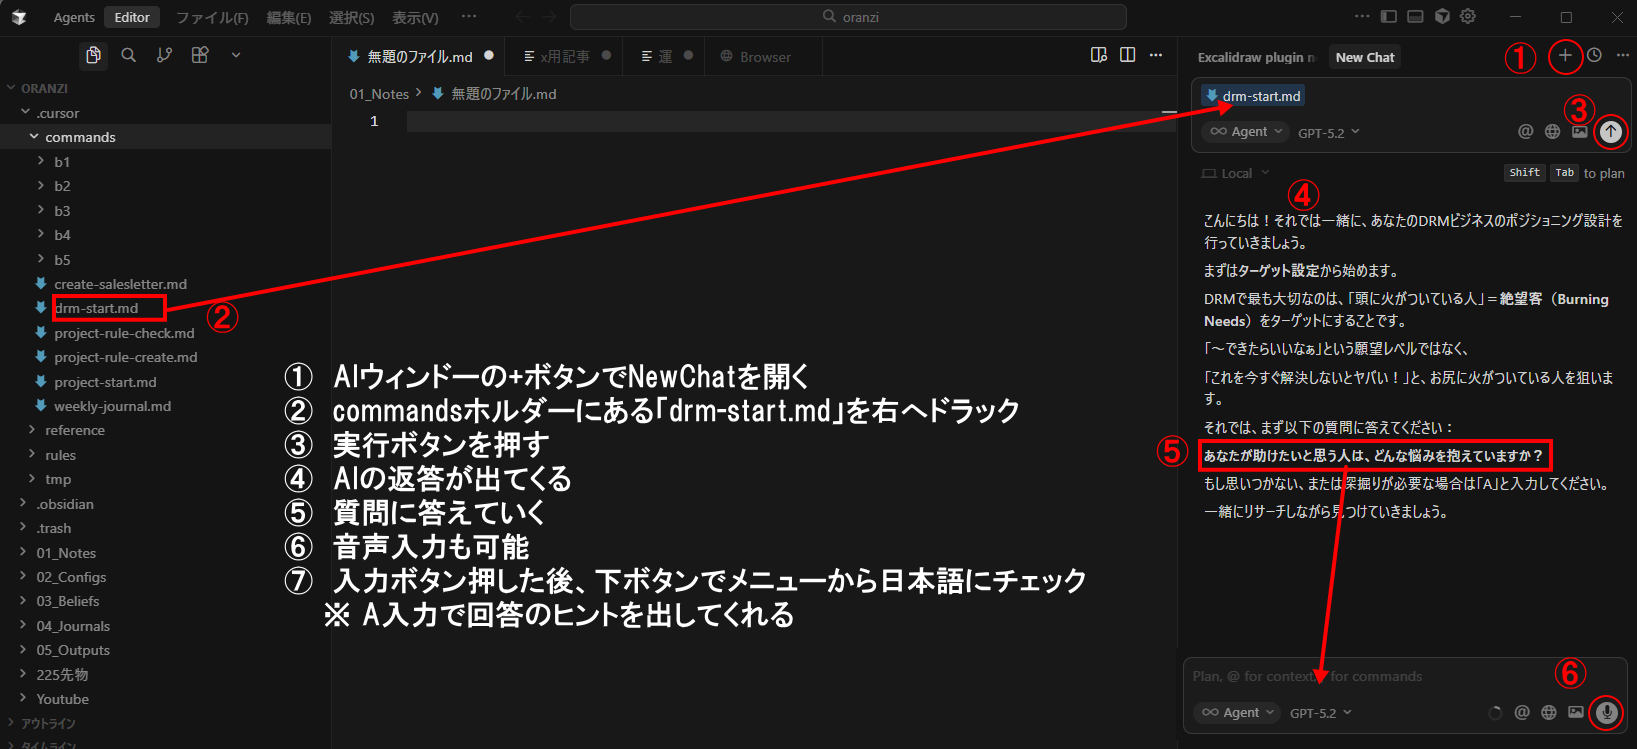Toggle the primary sidebar visibility
The height and width of the screenshot is (749, 1637).
point(1388,17)
